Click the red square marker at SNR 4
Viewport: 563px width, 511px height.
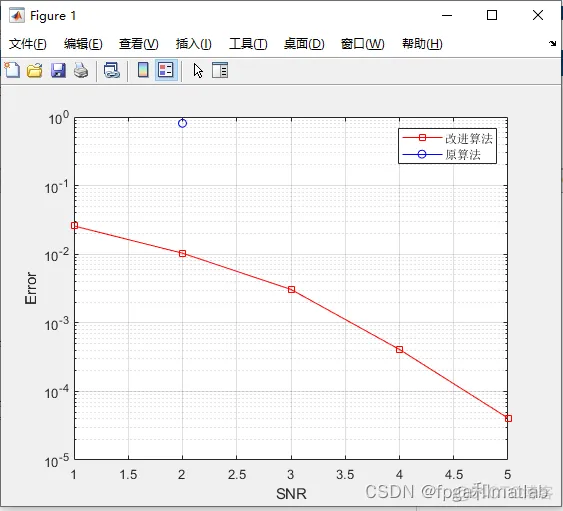(399, 349)
